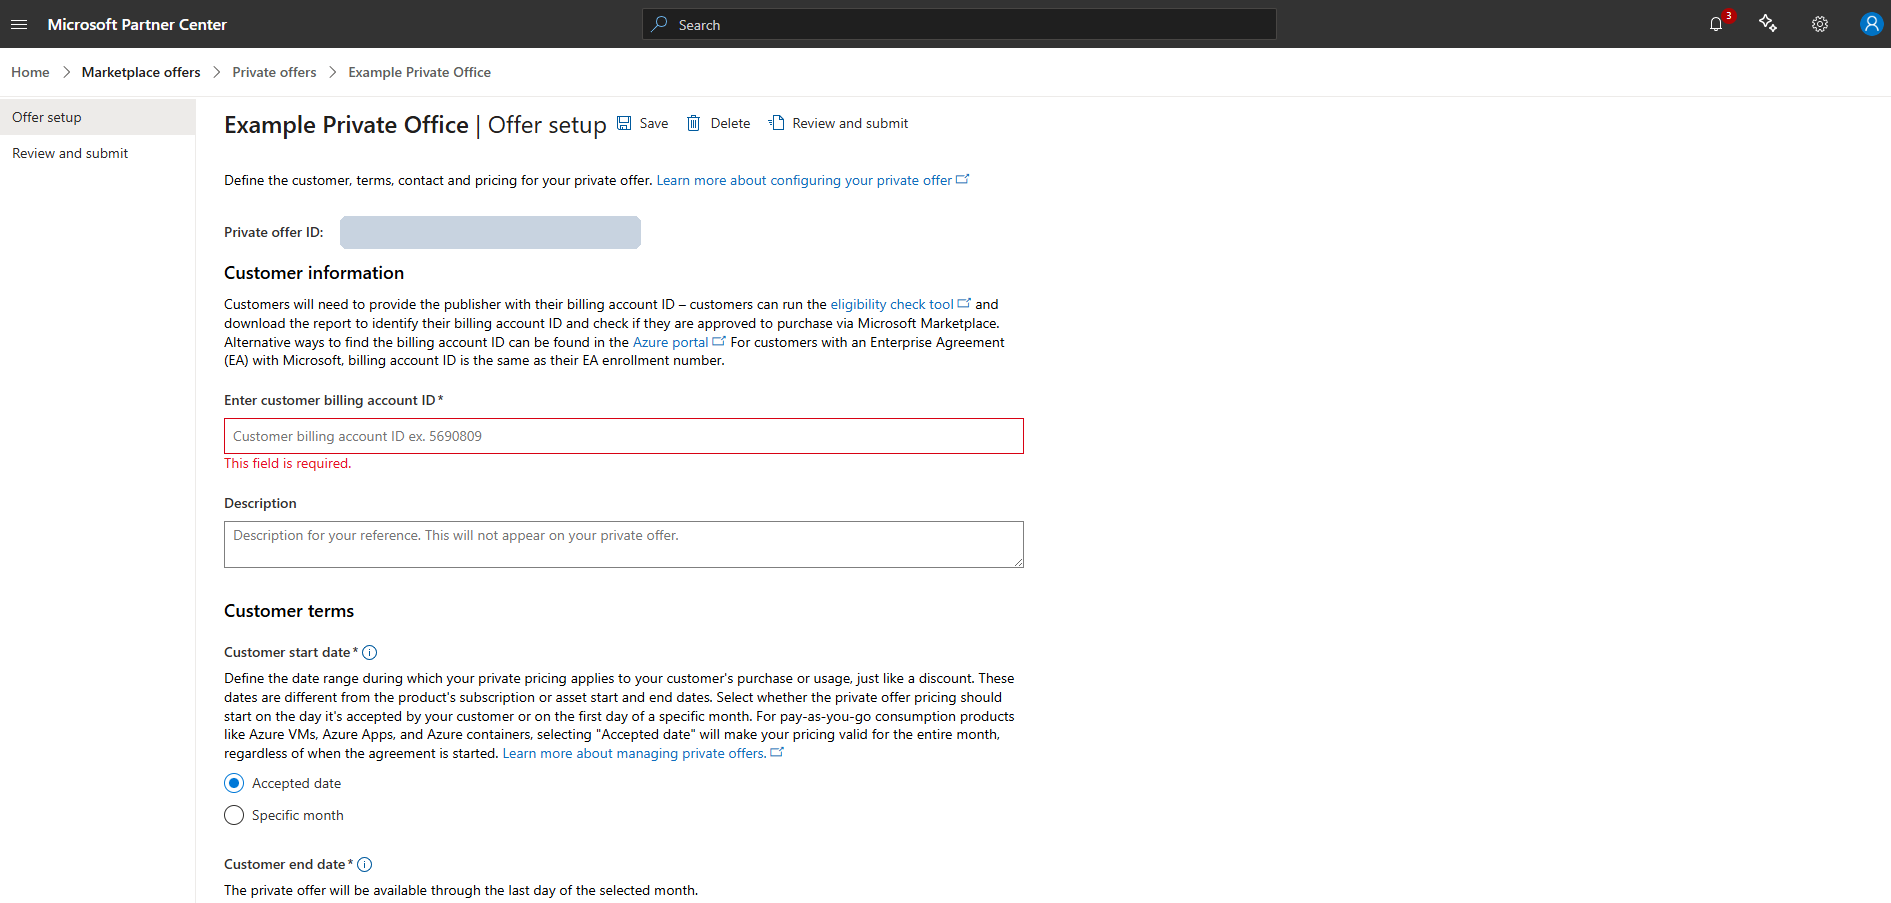The width and height of the screenshot is (1891, 903).
Task: Navigate to Marketplace offers breadcrumb
Action: 141,72
